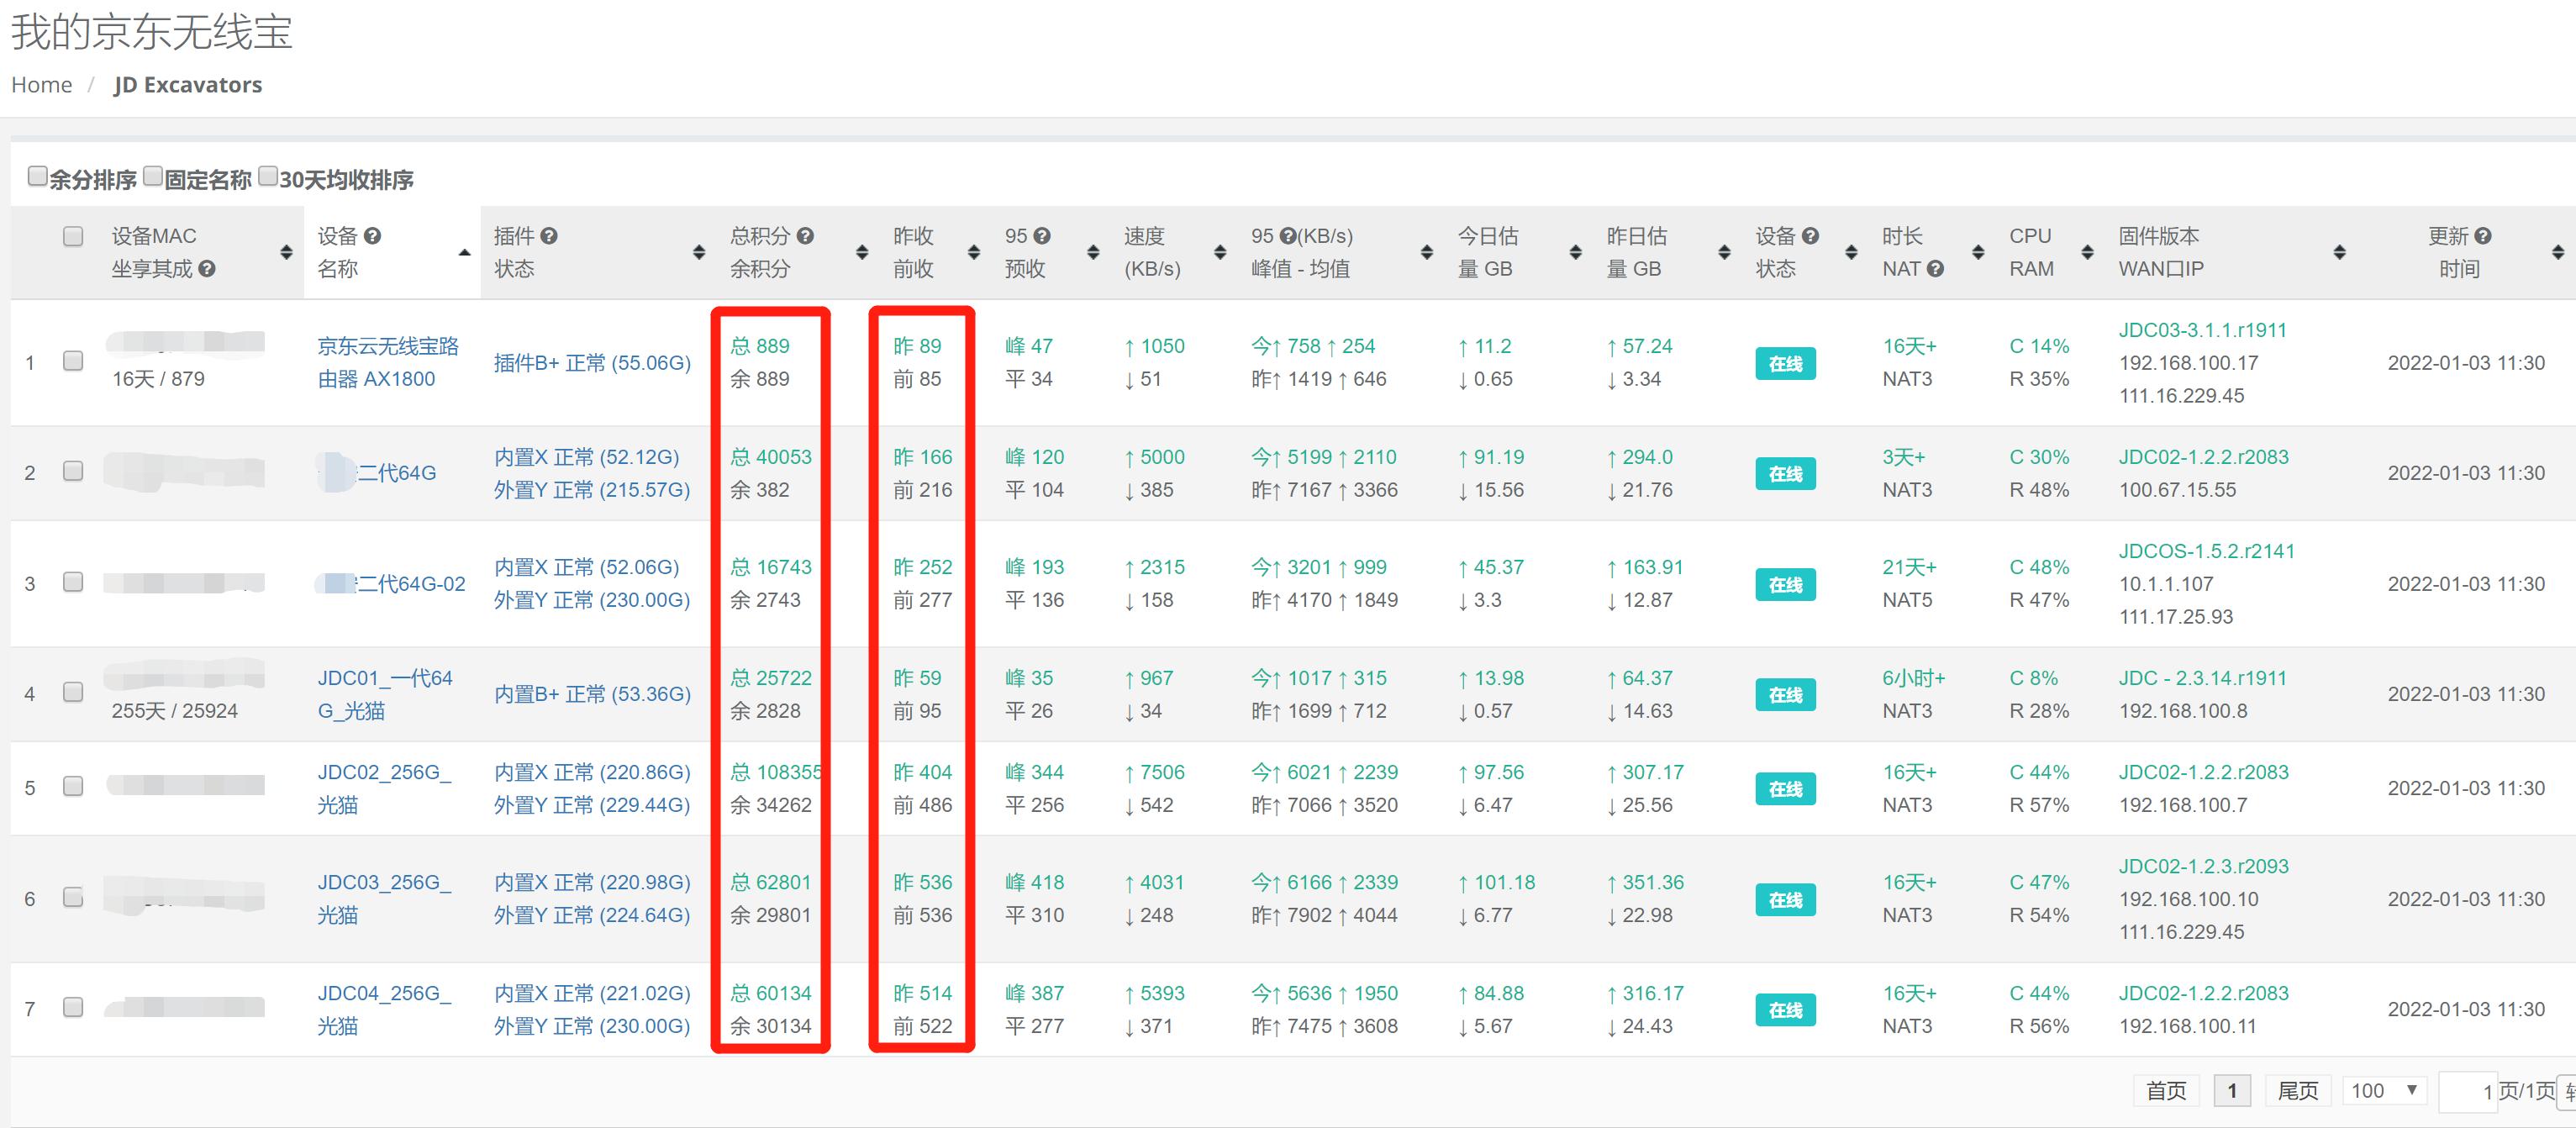The width and height of the screenshot is (2576, 1128).
Task: Select the JD Excavators breadcrumb item
Action: [189, 84]
